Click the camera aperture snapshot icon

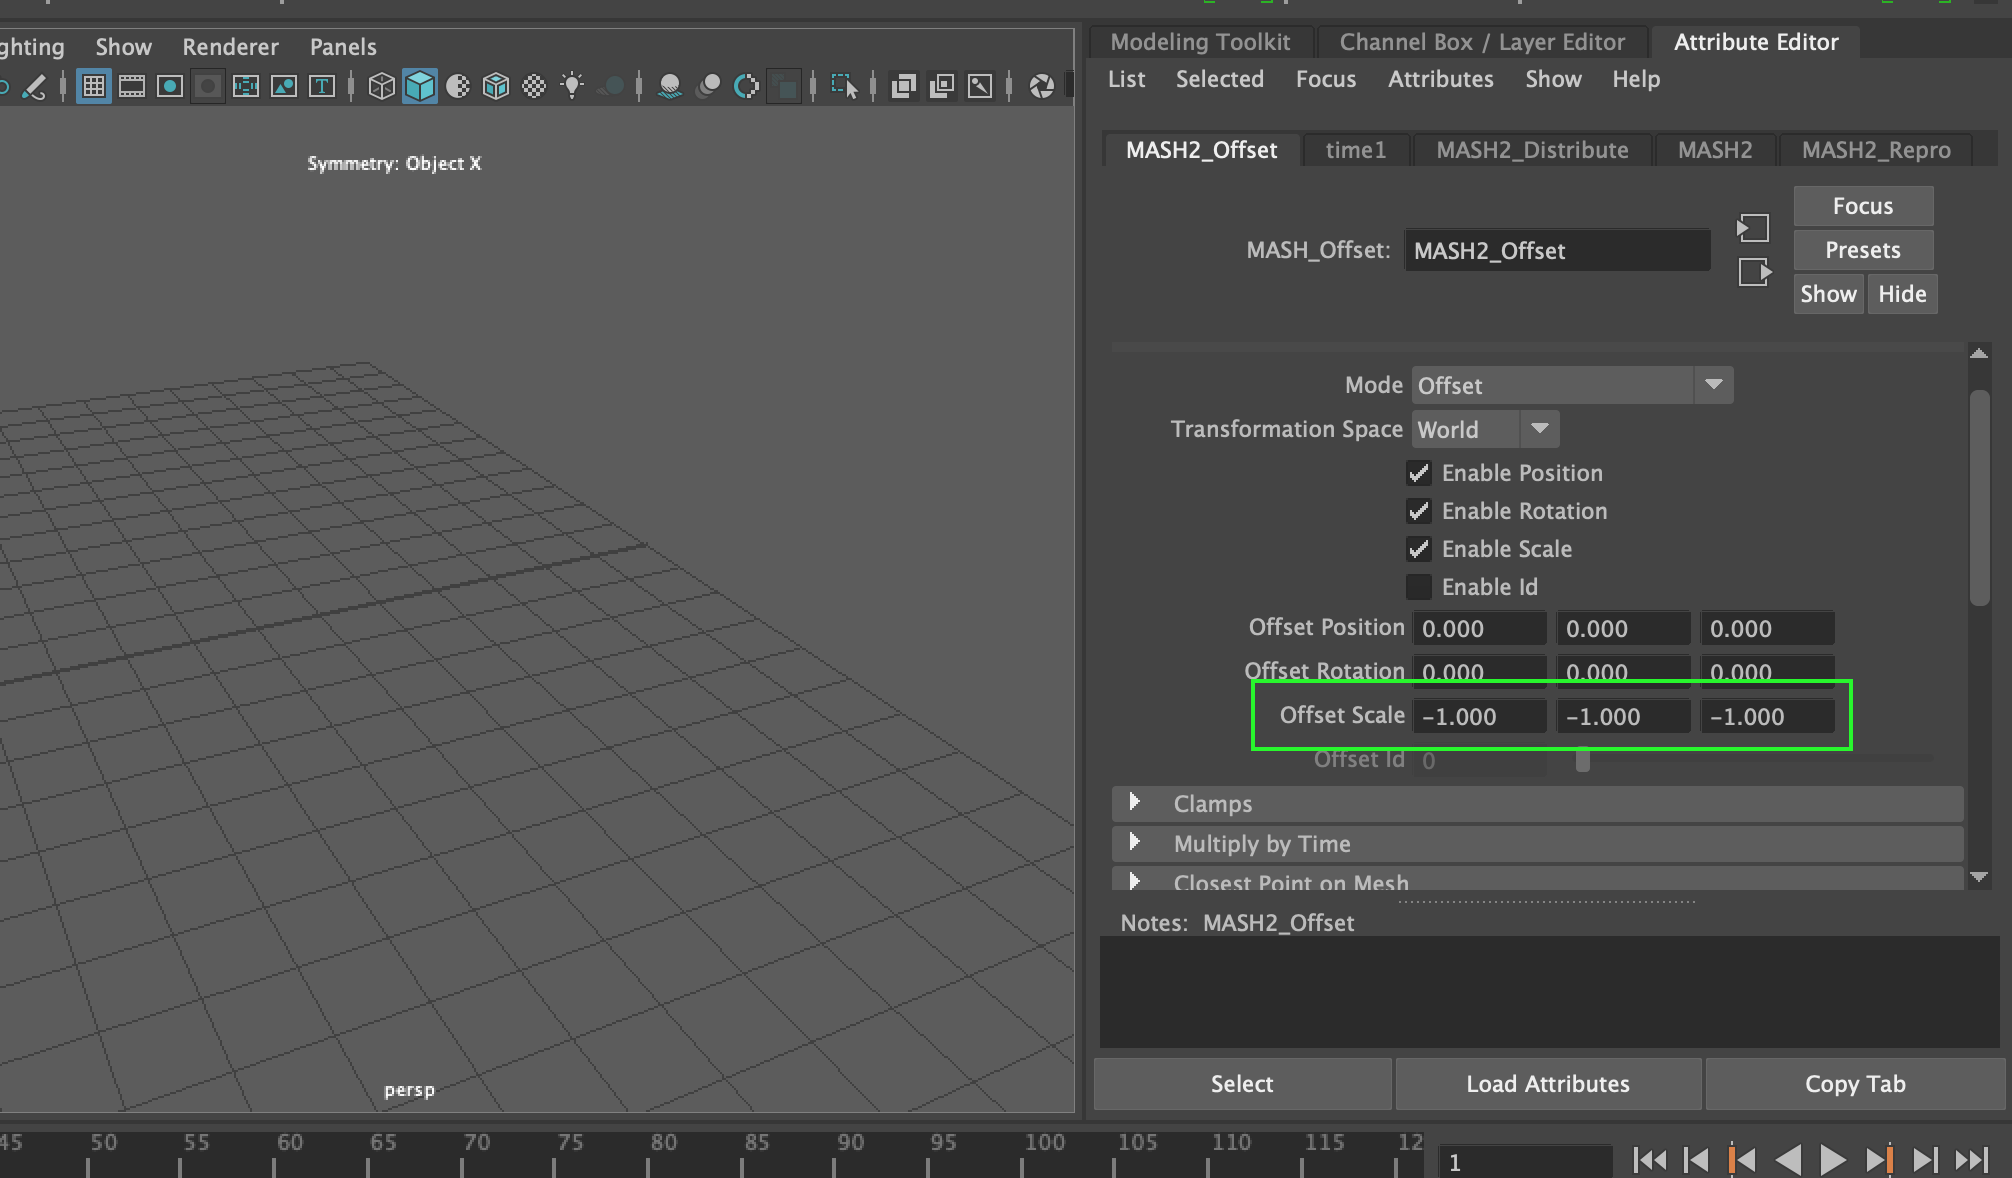1041,87
